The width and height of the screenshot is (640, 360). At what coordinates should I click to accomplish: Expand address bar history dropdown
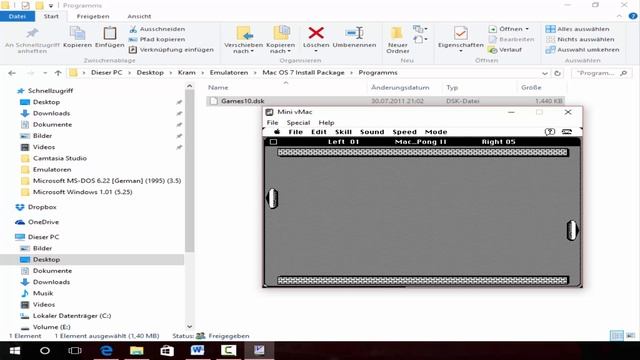(544, 73)
